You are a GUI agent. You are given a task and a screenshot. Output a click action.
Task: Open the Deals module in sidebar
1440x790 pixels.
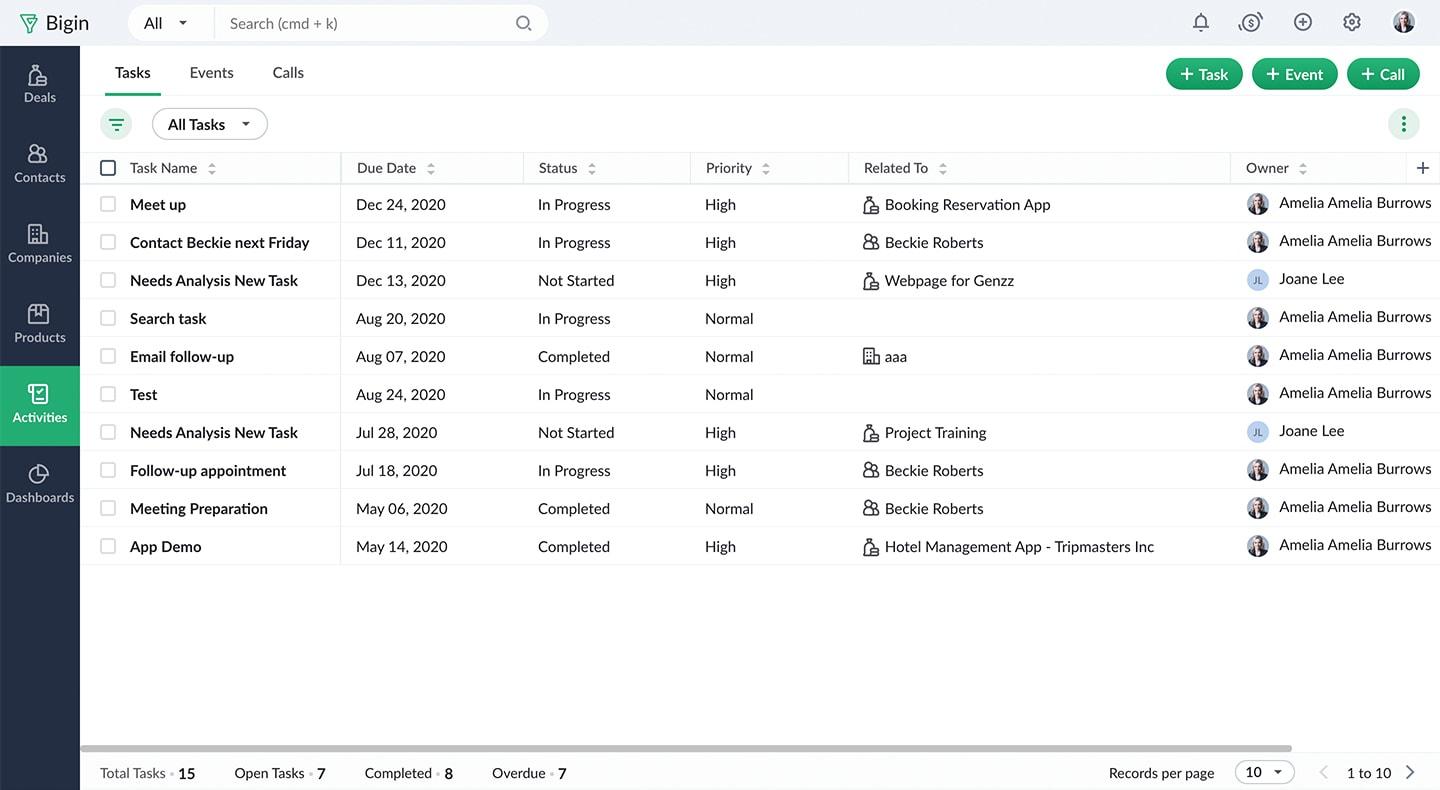point(40,85)
